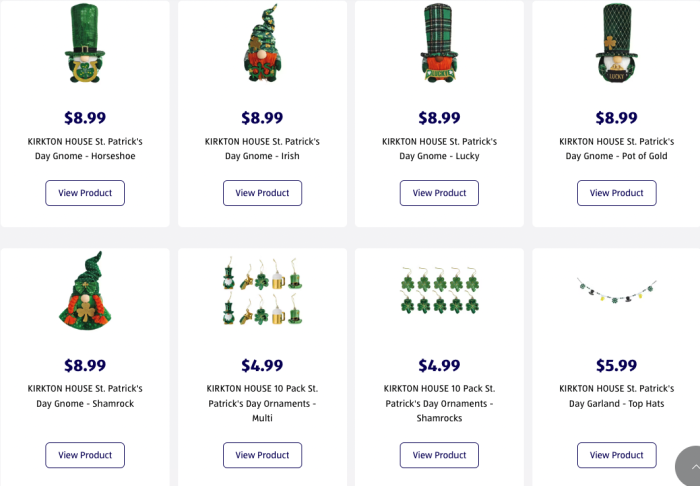The image size is (700, 486).
Task: View Product for Pot of Gold gnome
Action: 616,193
